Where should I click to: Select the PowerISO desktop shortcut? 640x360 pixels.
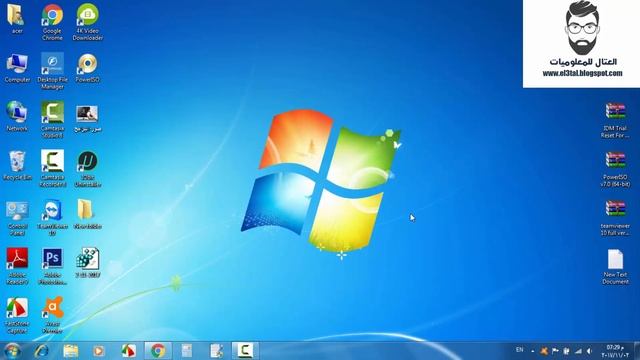tap(87, 68)
